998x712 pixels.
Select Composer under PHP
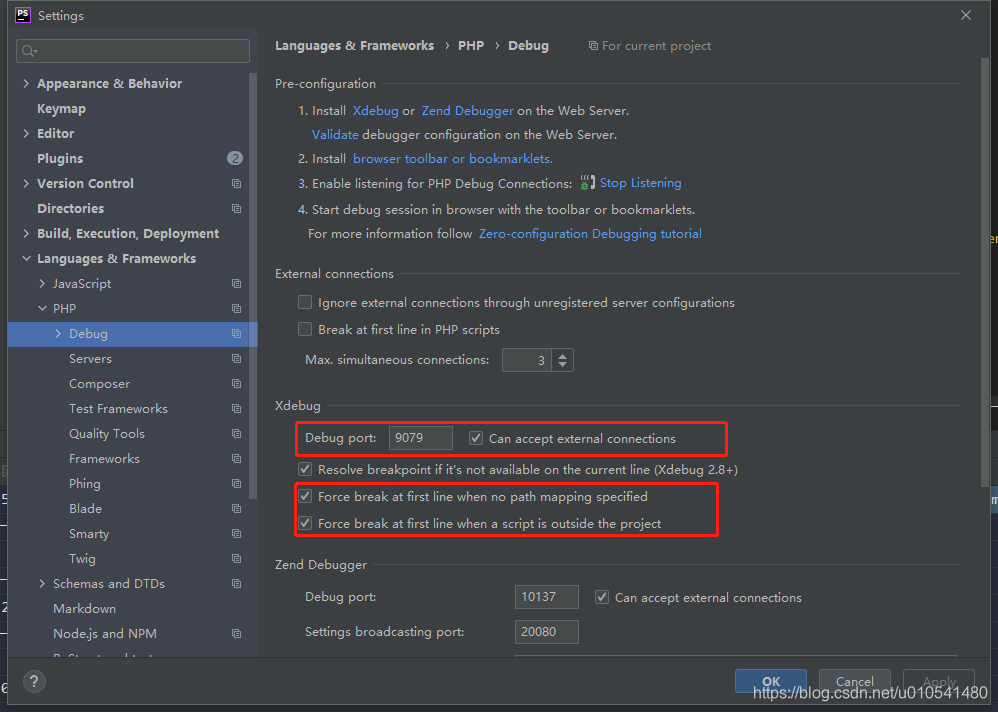pos(99,384)
